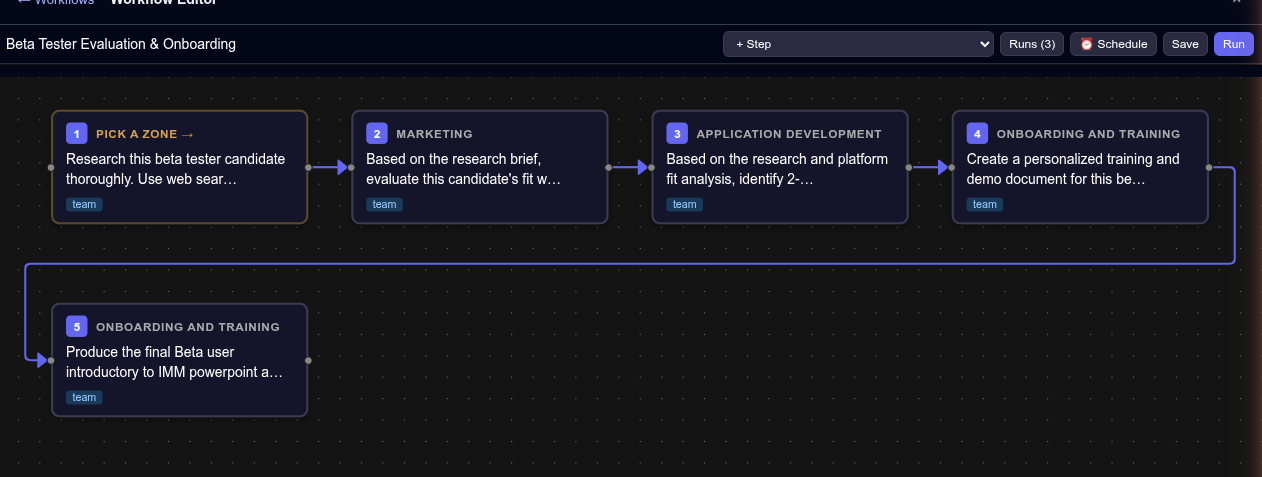Click output connector dot of step 1
The image size is (1262, 477).
tap(308, 167)
